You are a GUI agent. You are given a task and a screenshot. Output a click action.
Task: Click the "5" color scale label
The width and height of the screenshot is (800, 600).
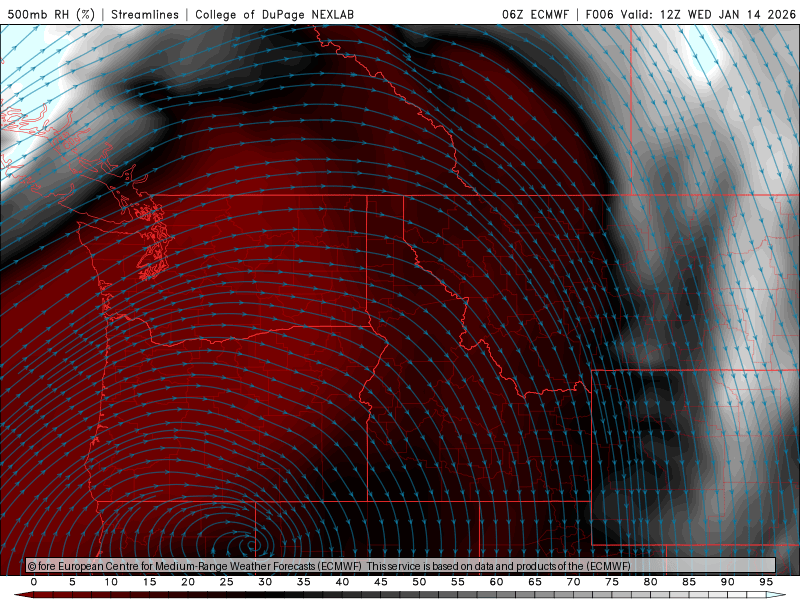pos(72,582)
